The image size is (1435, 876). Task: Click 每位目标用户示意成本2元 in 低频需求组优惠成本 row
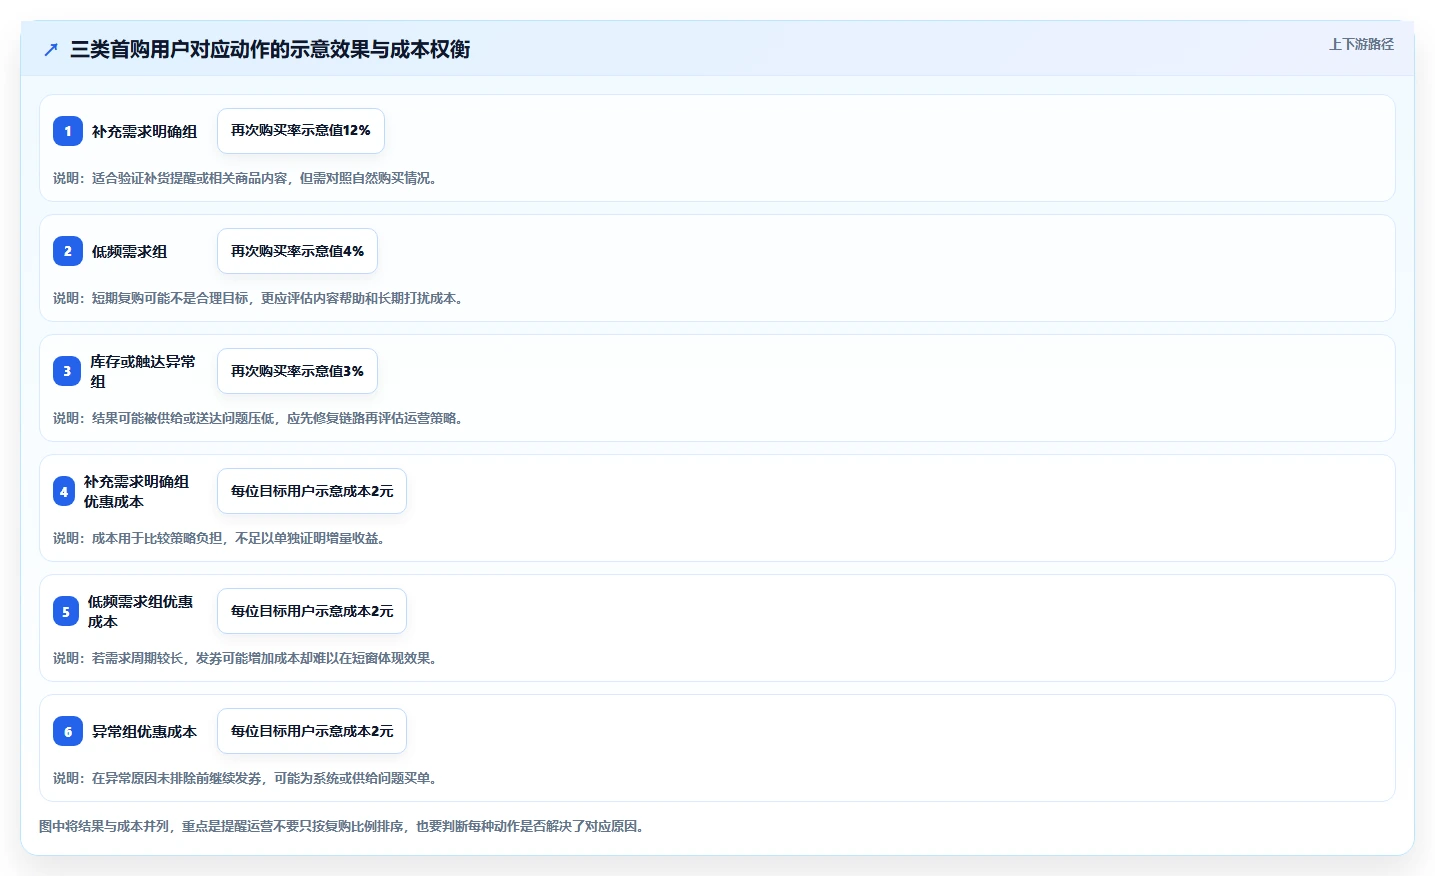[x=312, y=611]
